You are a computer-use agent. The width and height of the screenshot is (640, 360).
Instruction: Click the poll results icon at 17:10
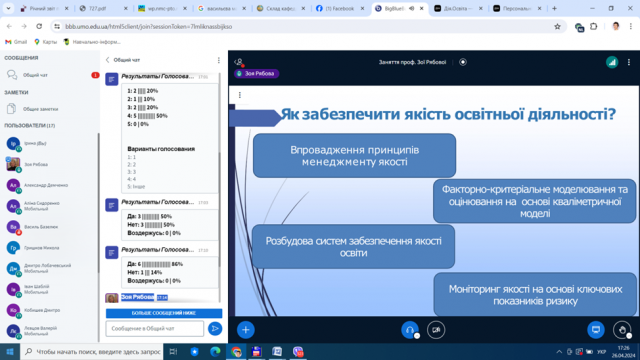pyautogui.click(x=112, y=253)
